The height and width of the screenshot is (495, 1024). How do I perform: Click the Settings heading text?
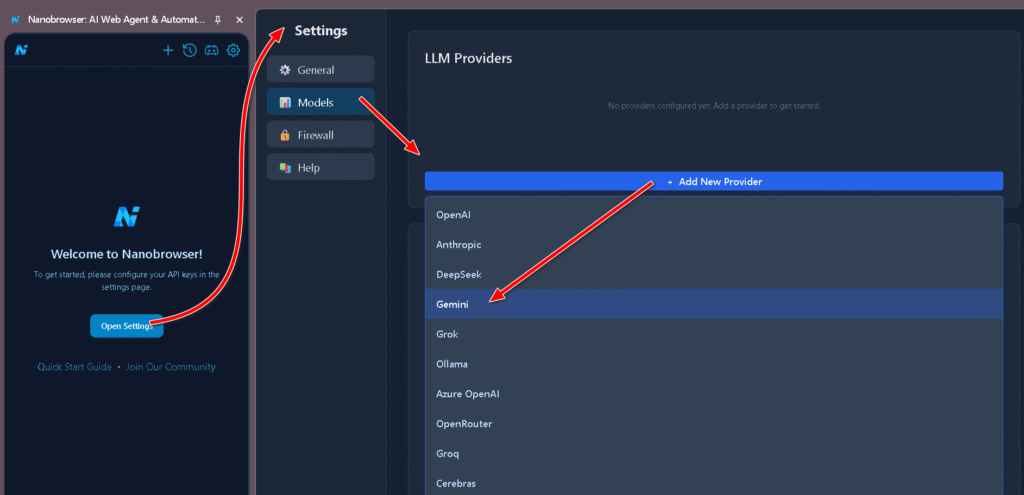321,31
